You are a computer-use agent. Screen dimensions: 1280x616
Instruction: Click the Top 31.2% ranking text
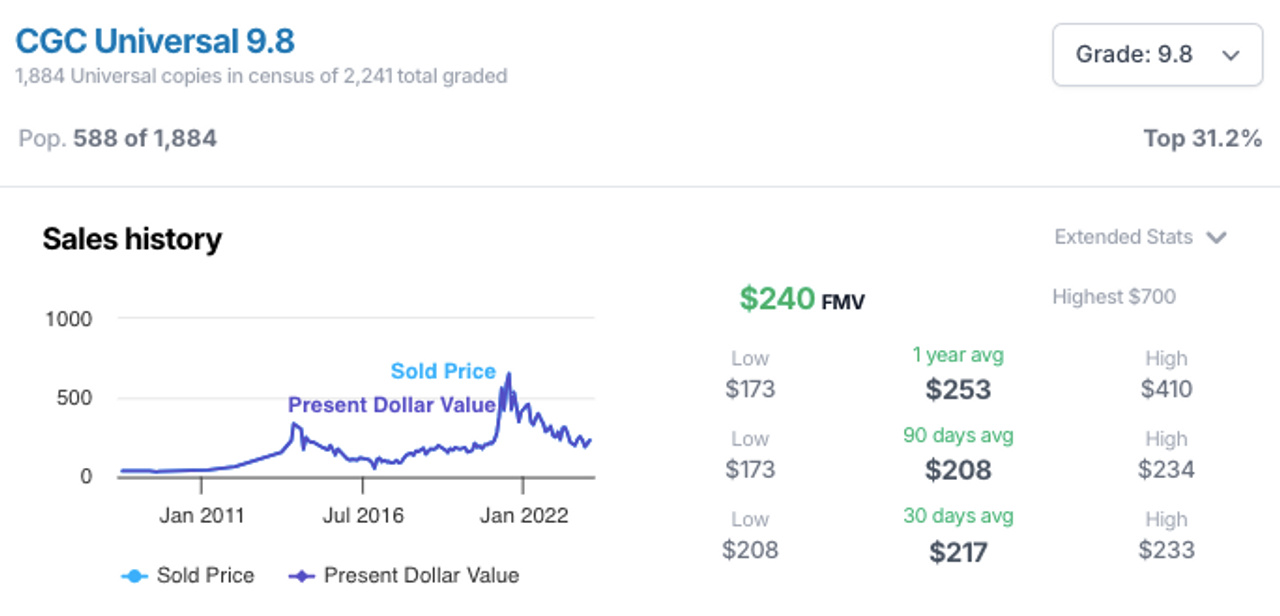click(x=1203, y=139)
